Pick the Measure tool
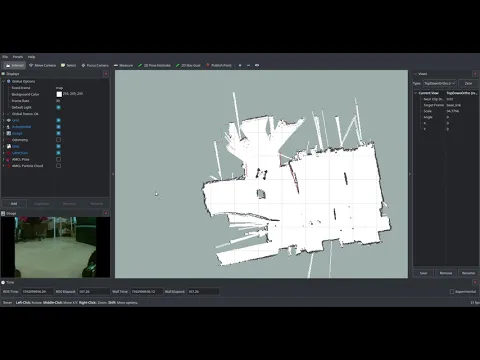 [x=123, y=65]
